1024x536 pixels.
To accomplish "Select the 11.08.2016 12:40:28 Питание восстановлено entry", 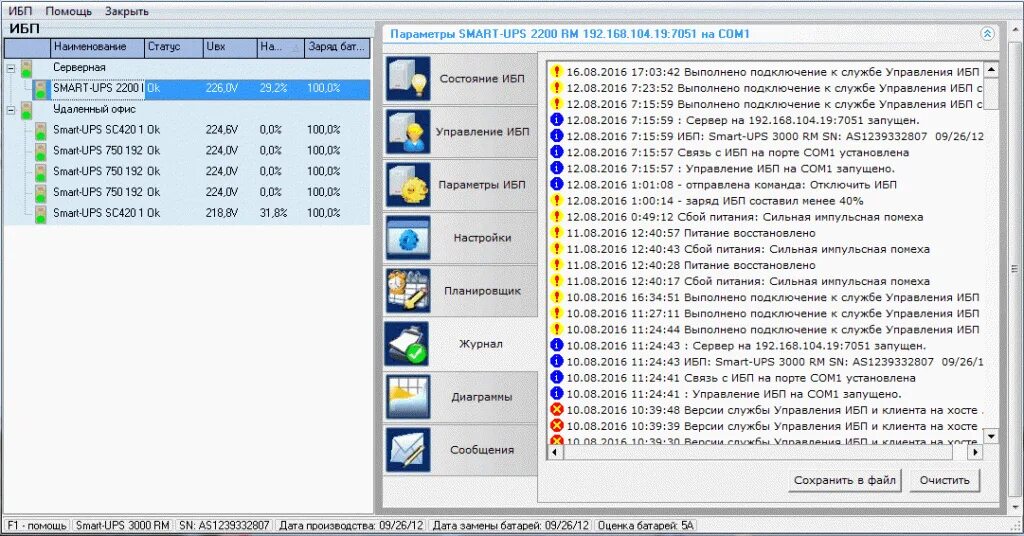I will coord(690,265).
